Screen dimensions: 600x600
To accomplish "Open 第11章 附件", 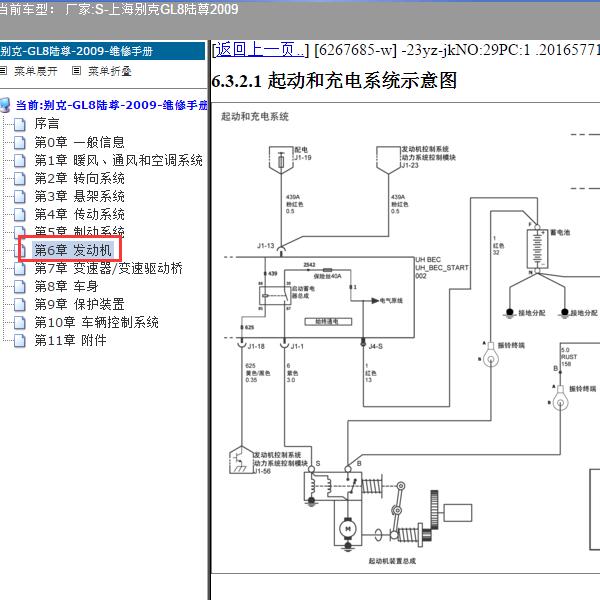I will click(70, 340).
